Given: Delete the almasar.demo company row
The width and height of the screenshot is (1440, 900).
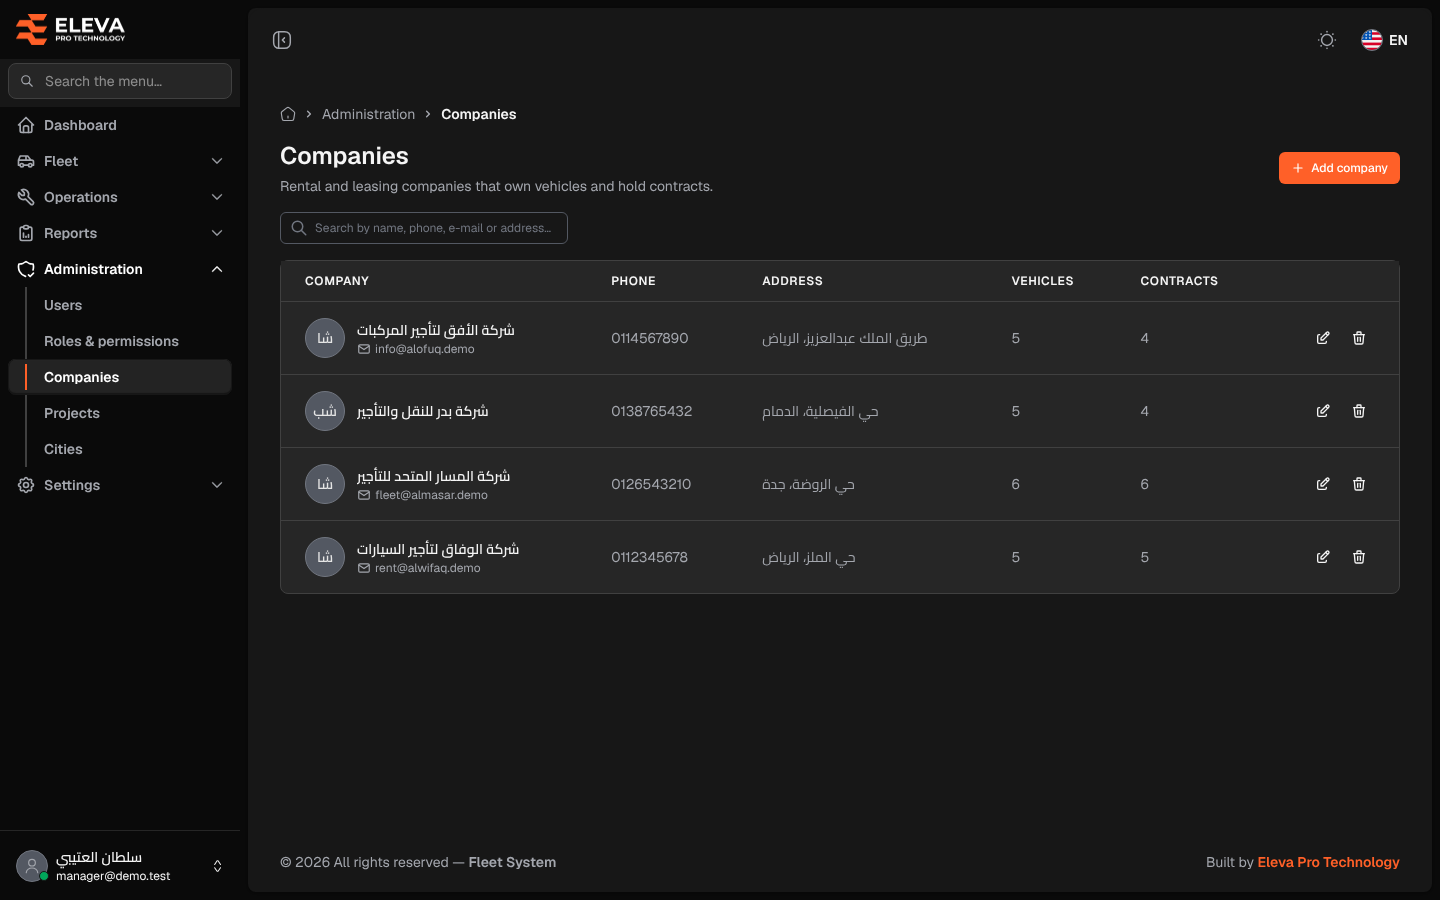Looking at the screenshot, I should click(1359, 484).
